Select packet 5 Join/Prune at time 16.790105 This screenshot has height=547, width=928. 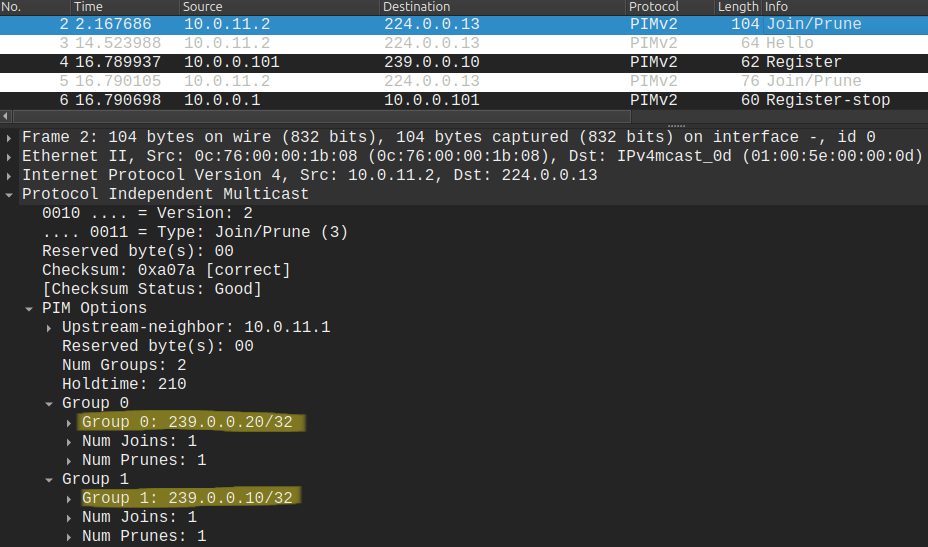[400, 81]
